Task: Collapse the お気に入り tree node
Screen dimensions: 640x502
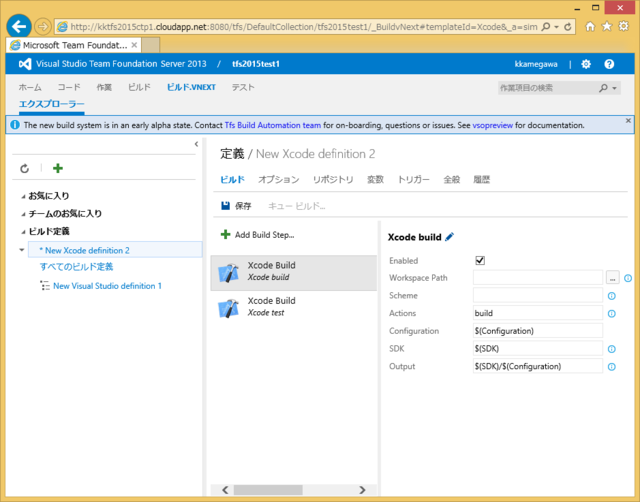Action: [23, 196]
